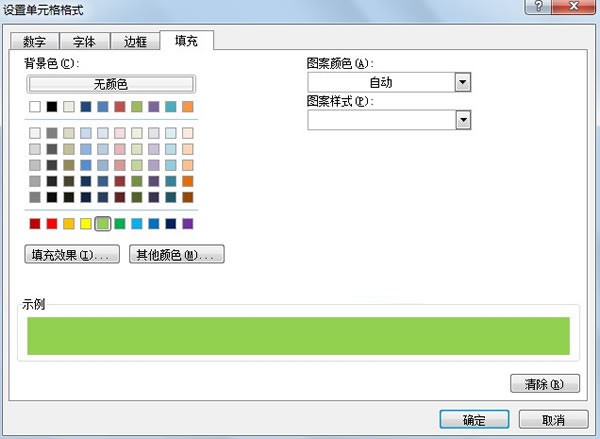Open 其他颜色 more colors dialog
Image resolution: width=600 pixels, height=439 pixels.
point(176,255)
